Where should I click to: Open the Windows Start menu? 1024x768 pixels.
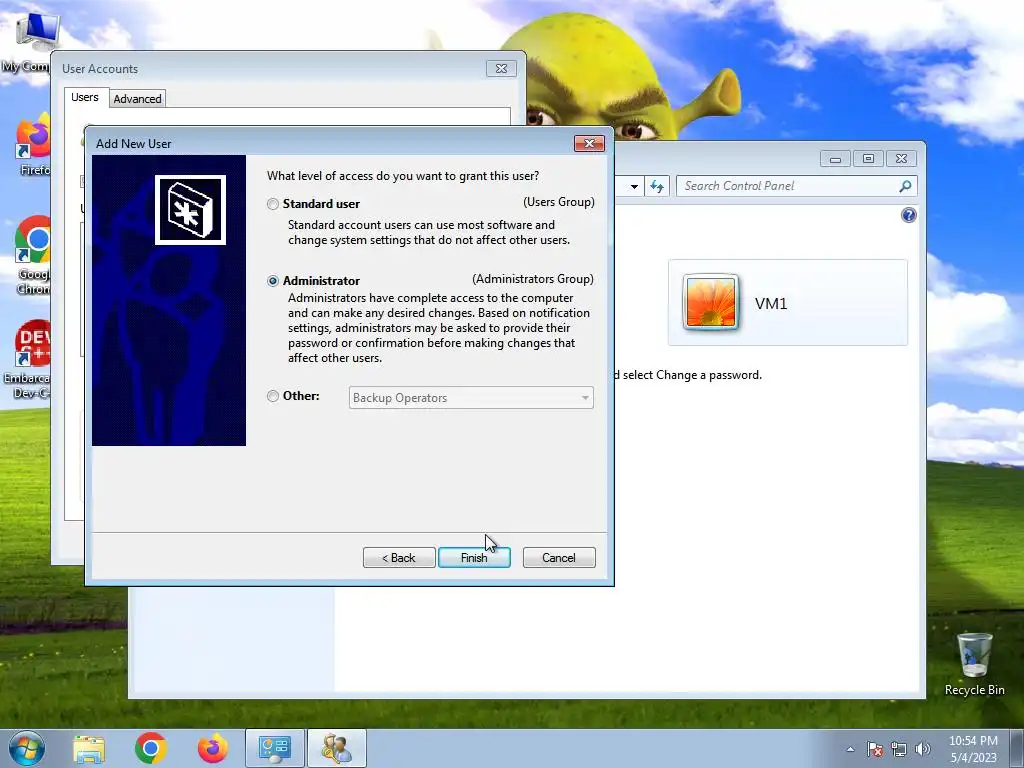pyautogui.click(x=27, y=748)
